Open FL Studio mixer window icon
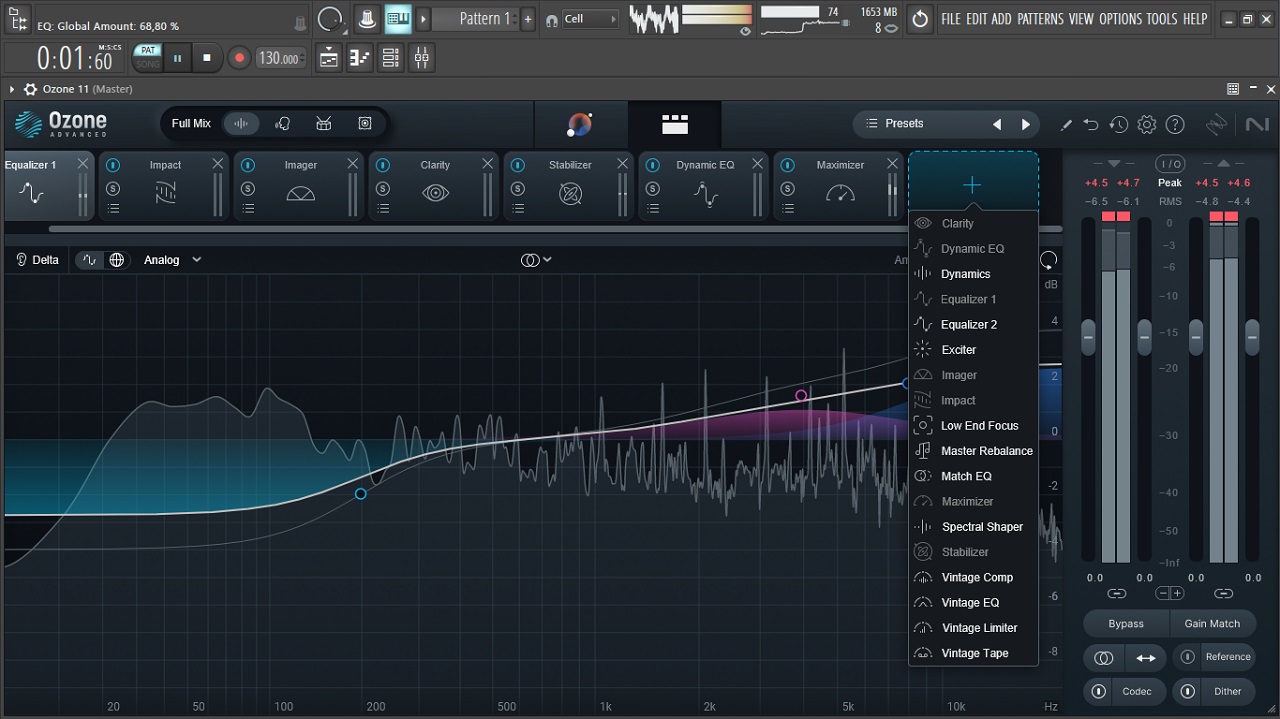Image resolution: width=1280 pixels, height=719 pixels. pos(421,58)
